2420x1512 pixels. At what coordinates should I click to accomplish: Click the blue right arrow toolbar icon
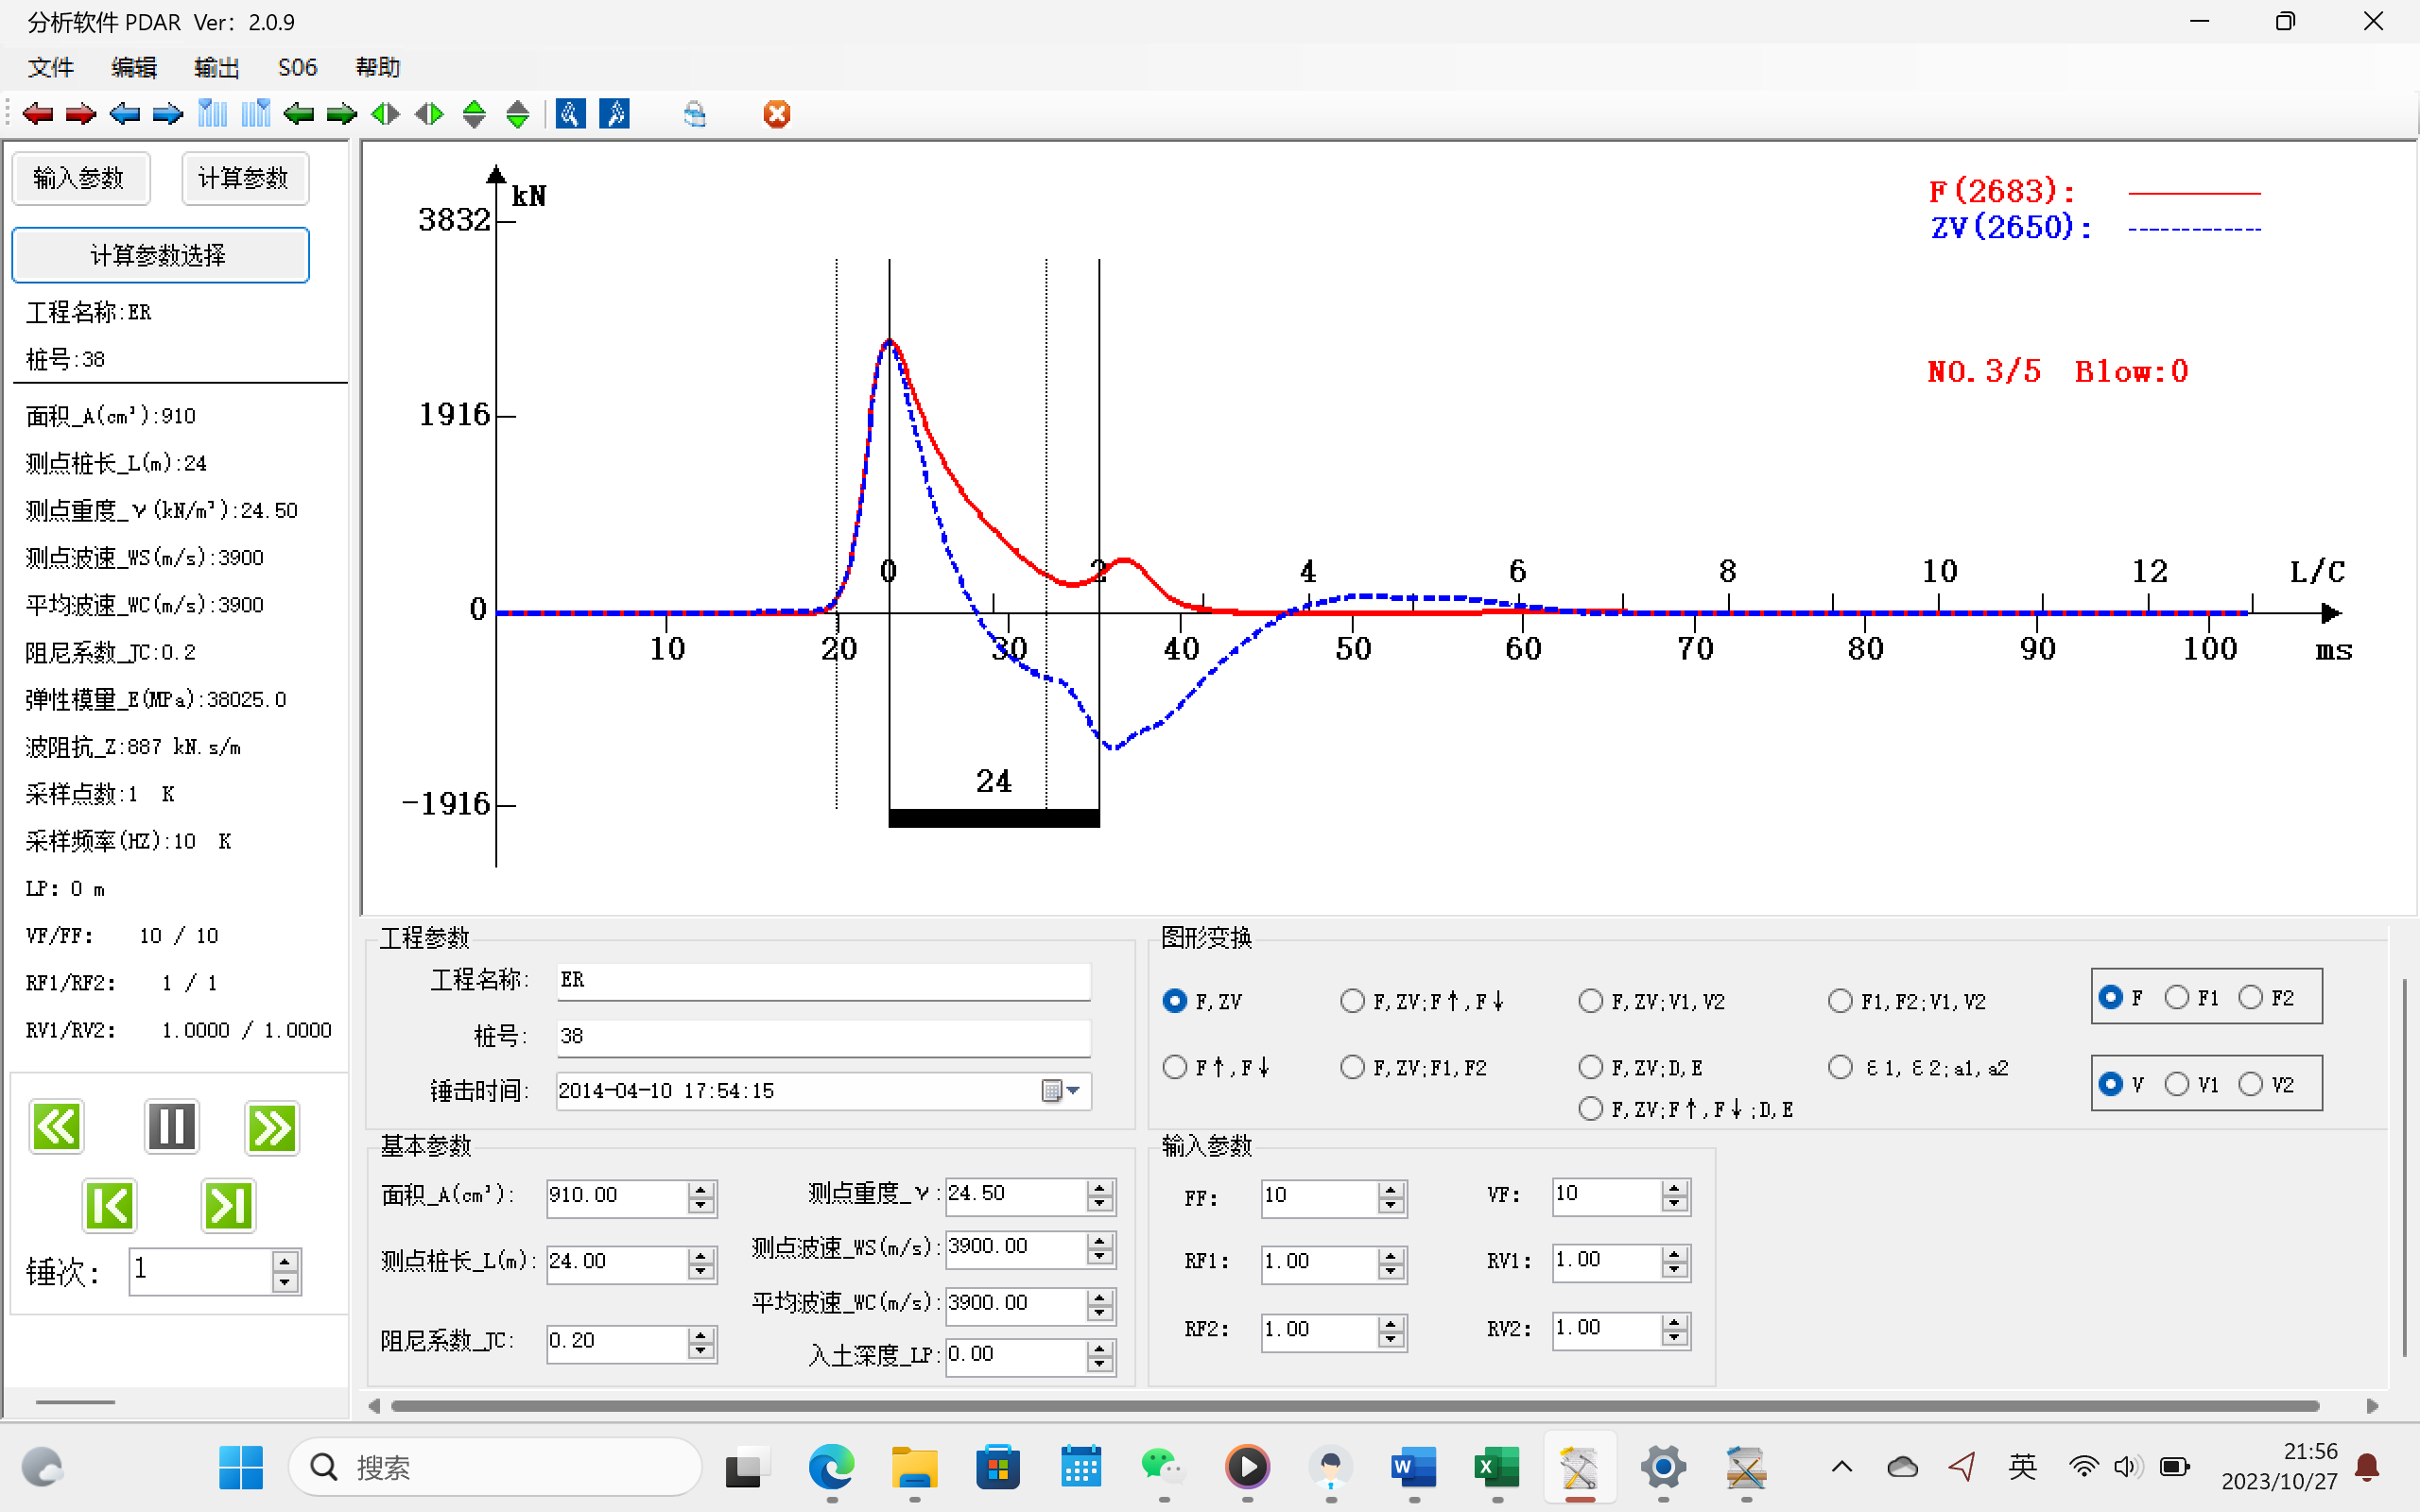pyautogui.click(x=168, y=114)
